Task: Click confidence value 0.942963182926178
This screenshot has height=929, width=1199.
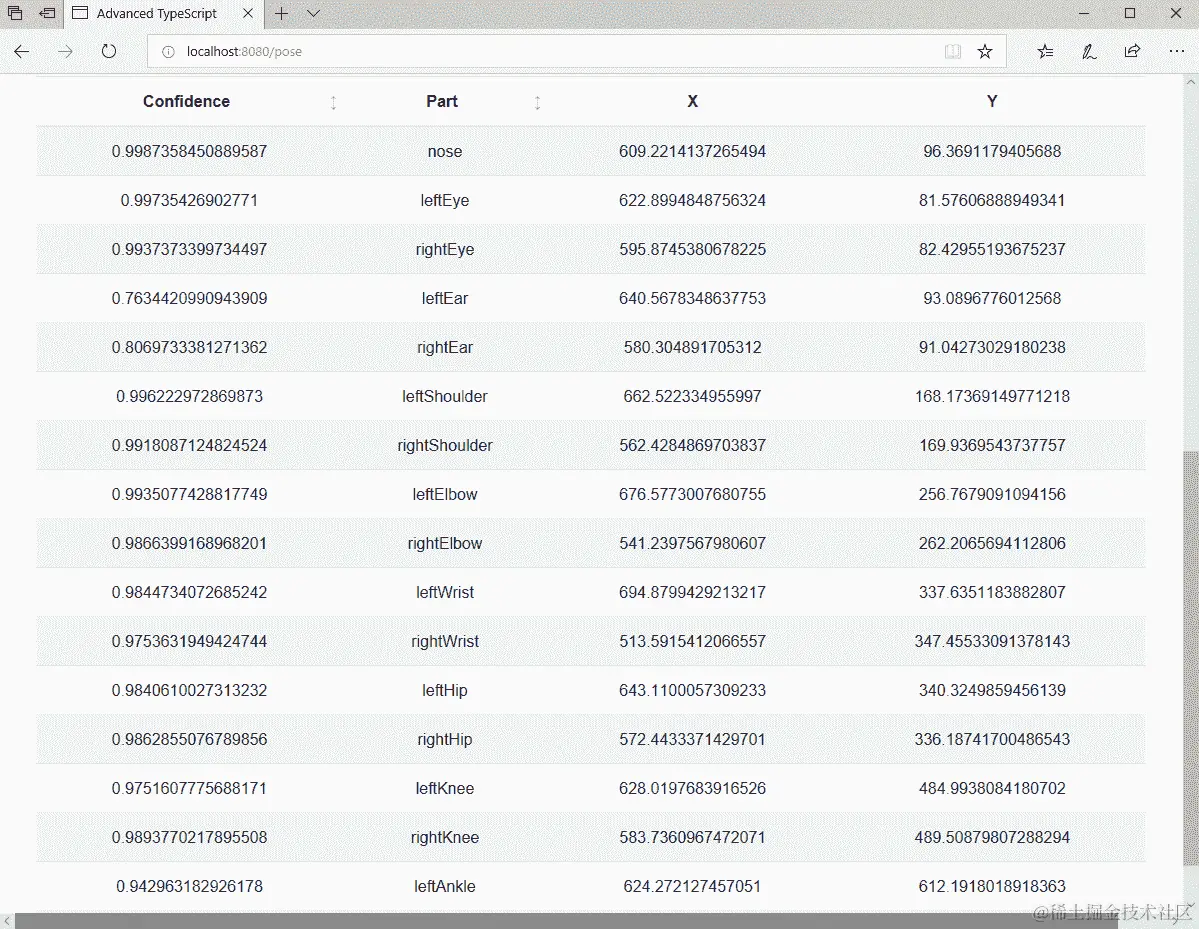Action: (189, 885)
